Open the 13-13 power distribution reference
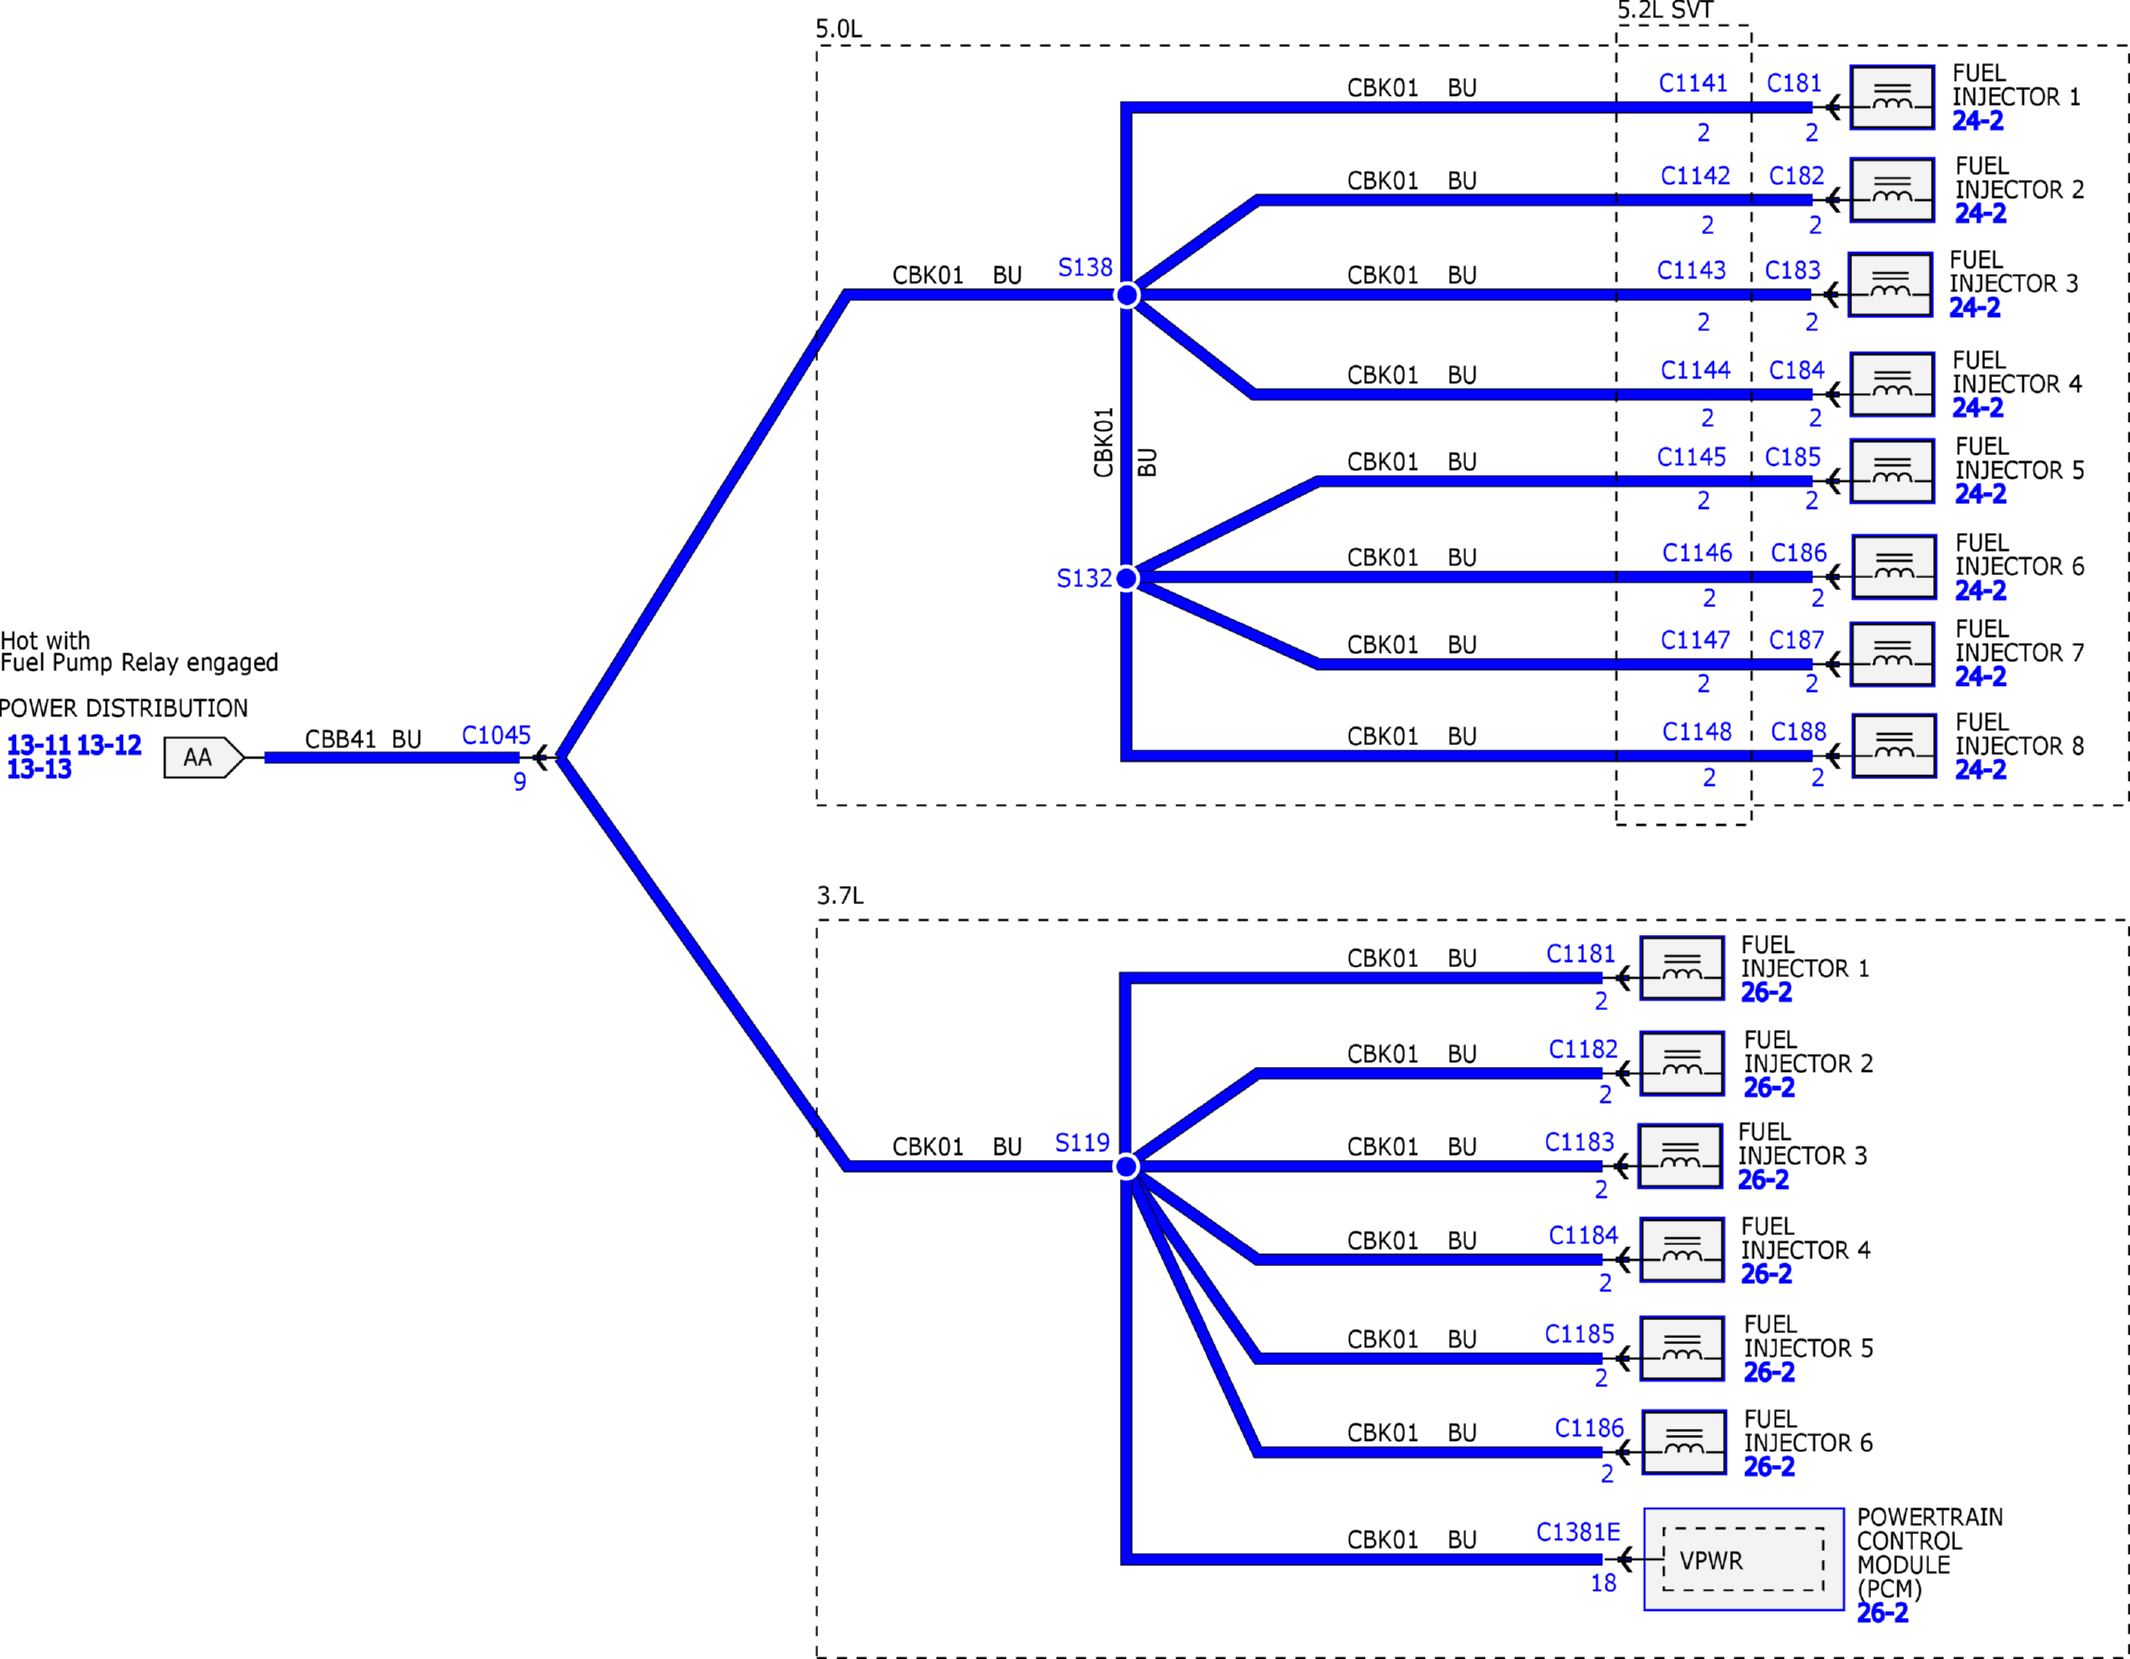Image resolution: width=2130 pixels, height=1659 pixels. pos(39,769)
